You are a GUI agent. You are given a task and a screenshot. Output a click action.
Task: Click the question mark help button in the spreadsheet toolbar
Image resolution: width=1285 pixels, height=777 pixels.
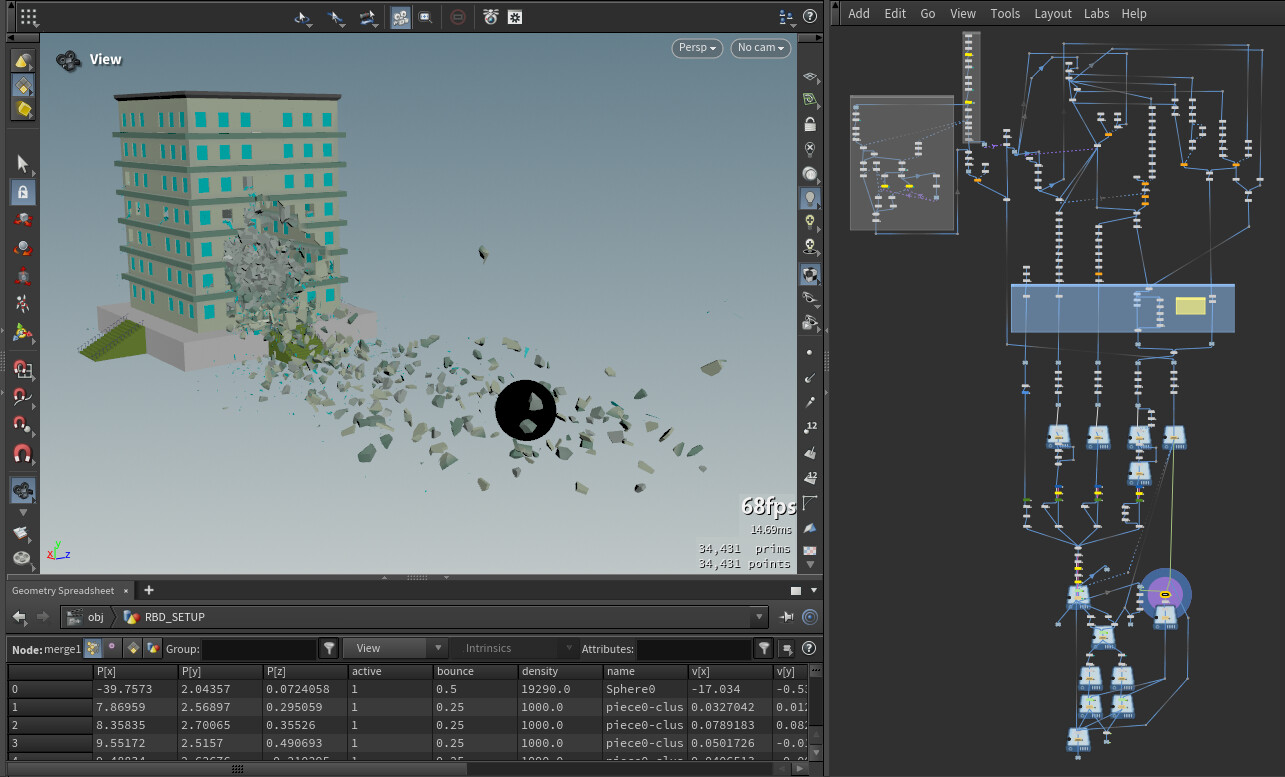click(x=808, y=648)
